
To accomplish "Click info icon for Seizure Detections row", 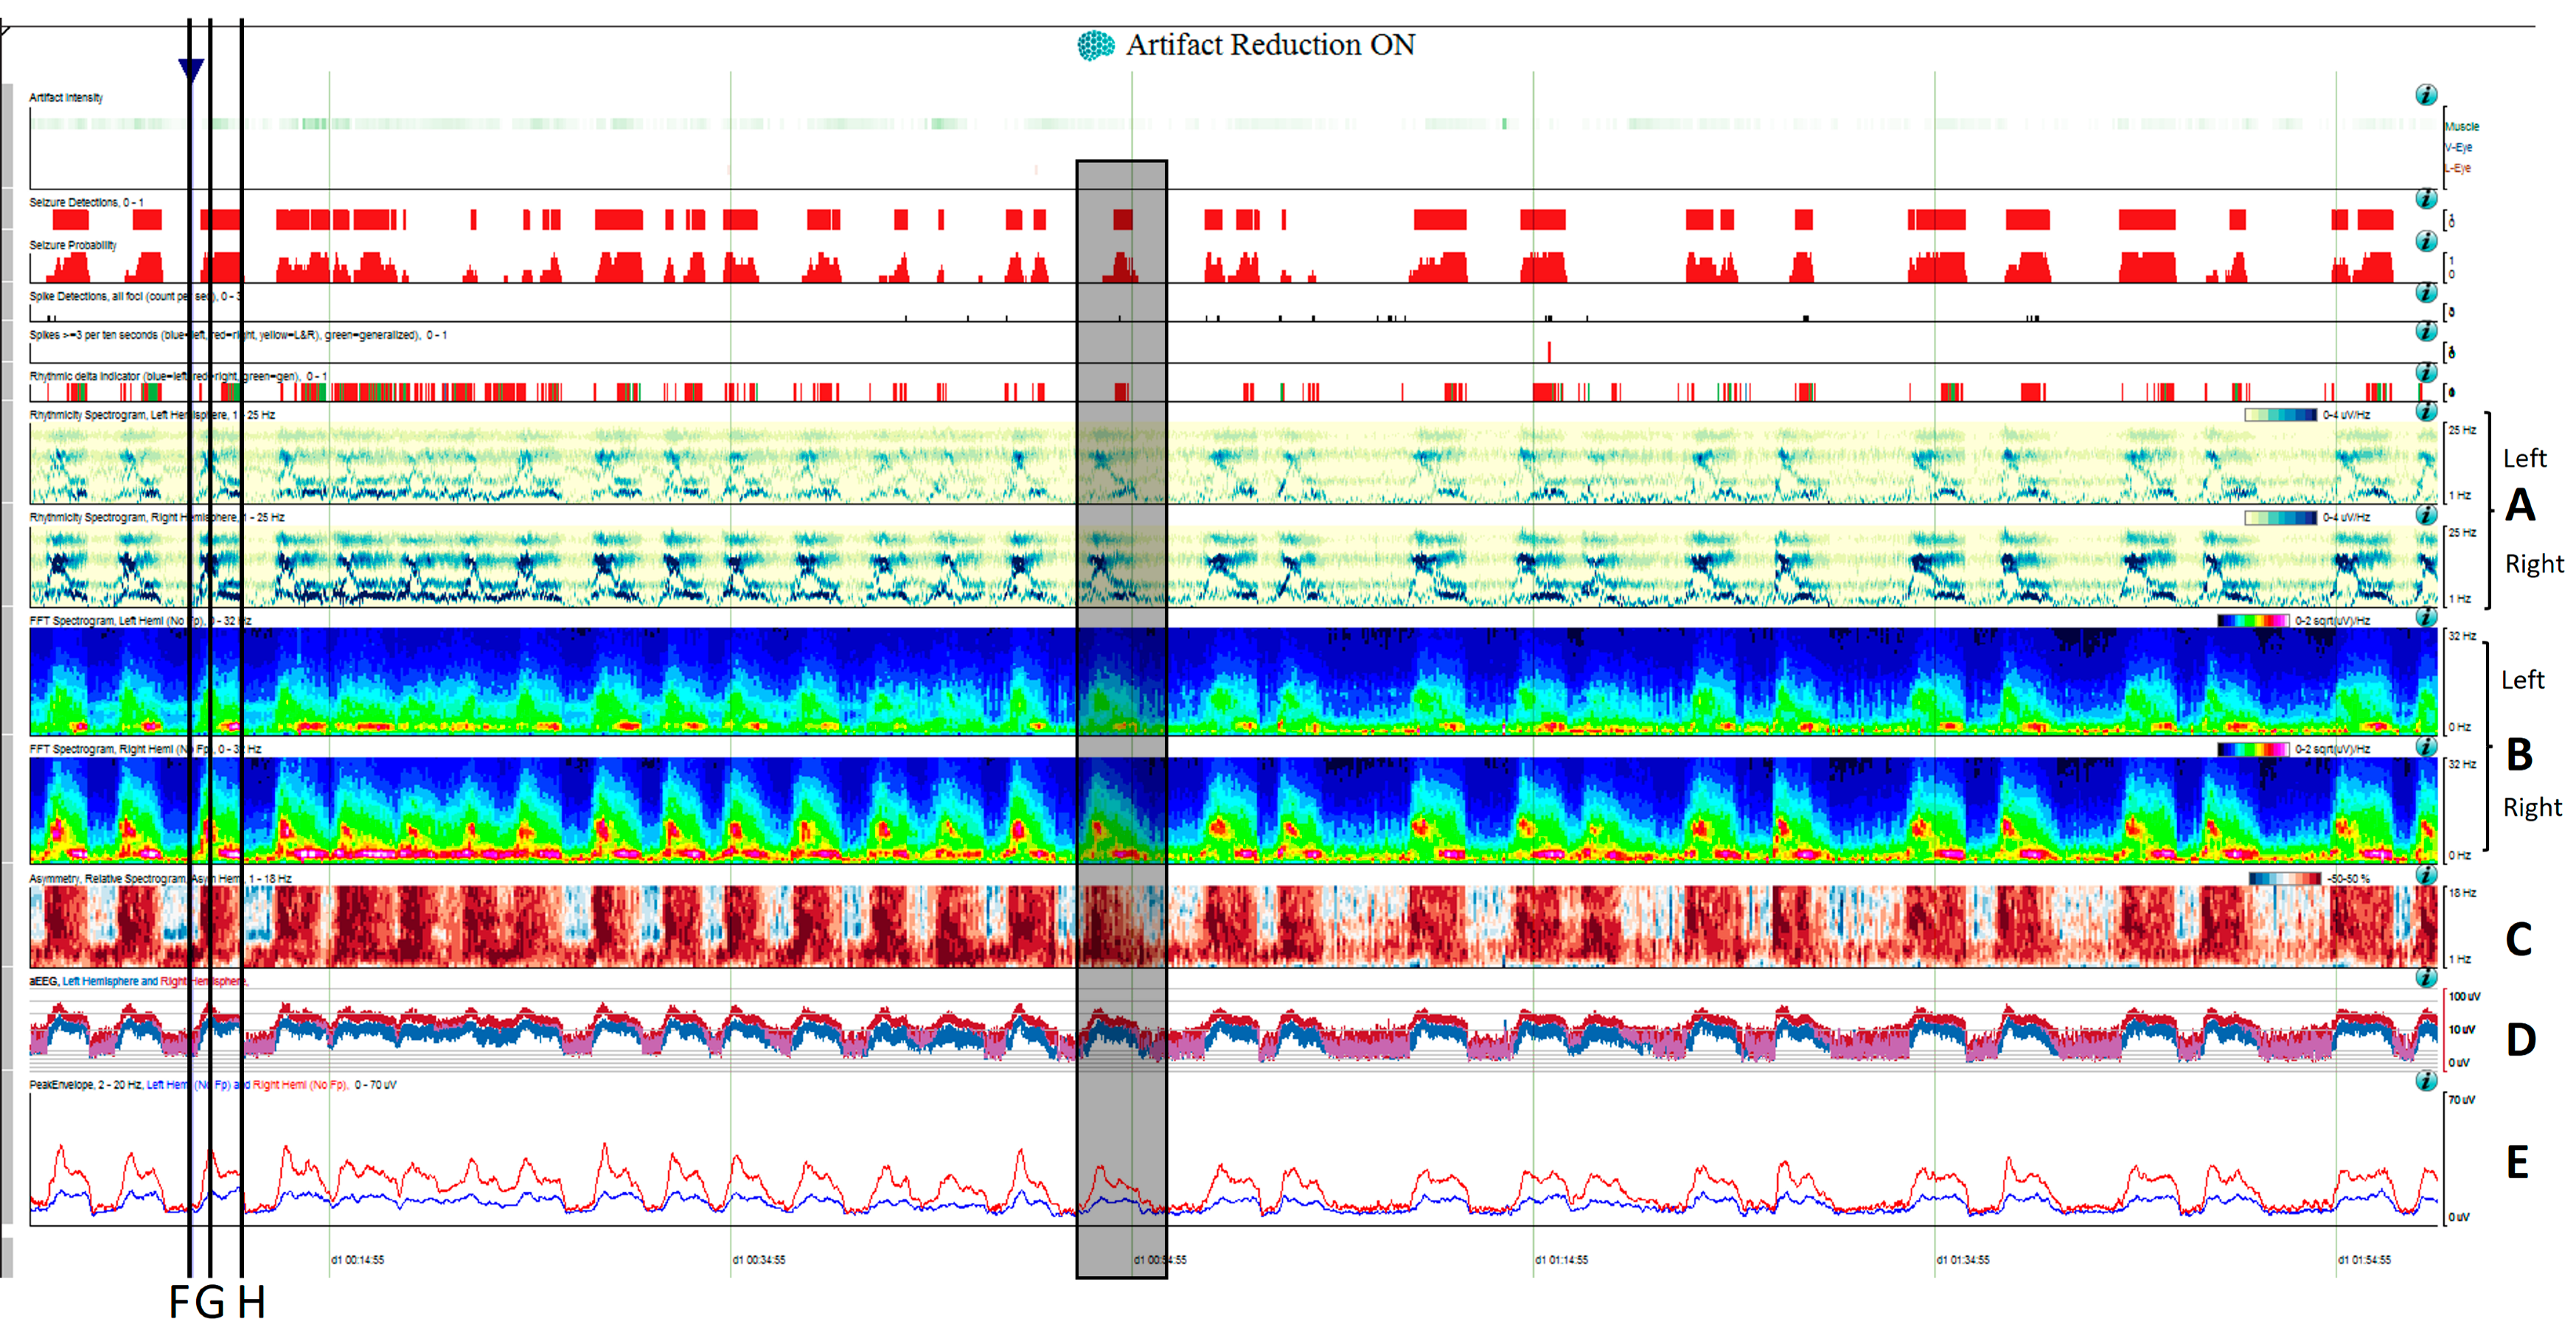I will 2426,199.
